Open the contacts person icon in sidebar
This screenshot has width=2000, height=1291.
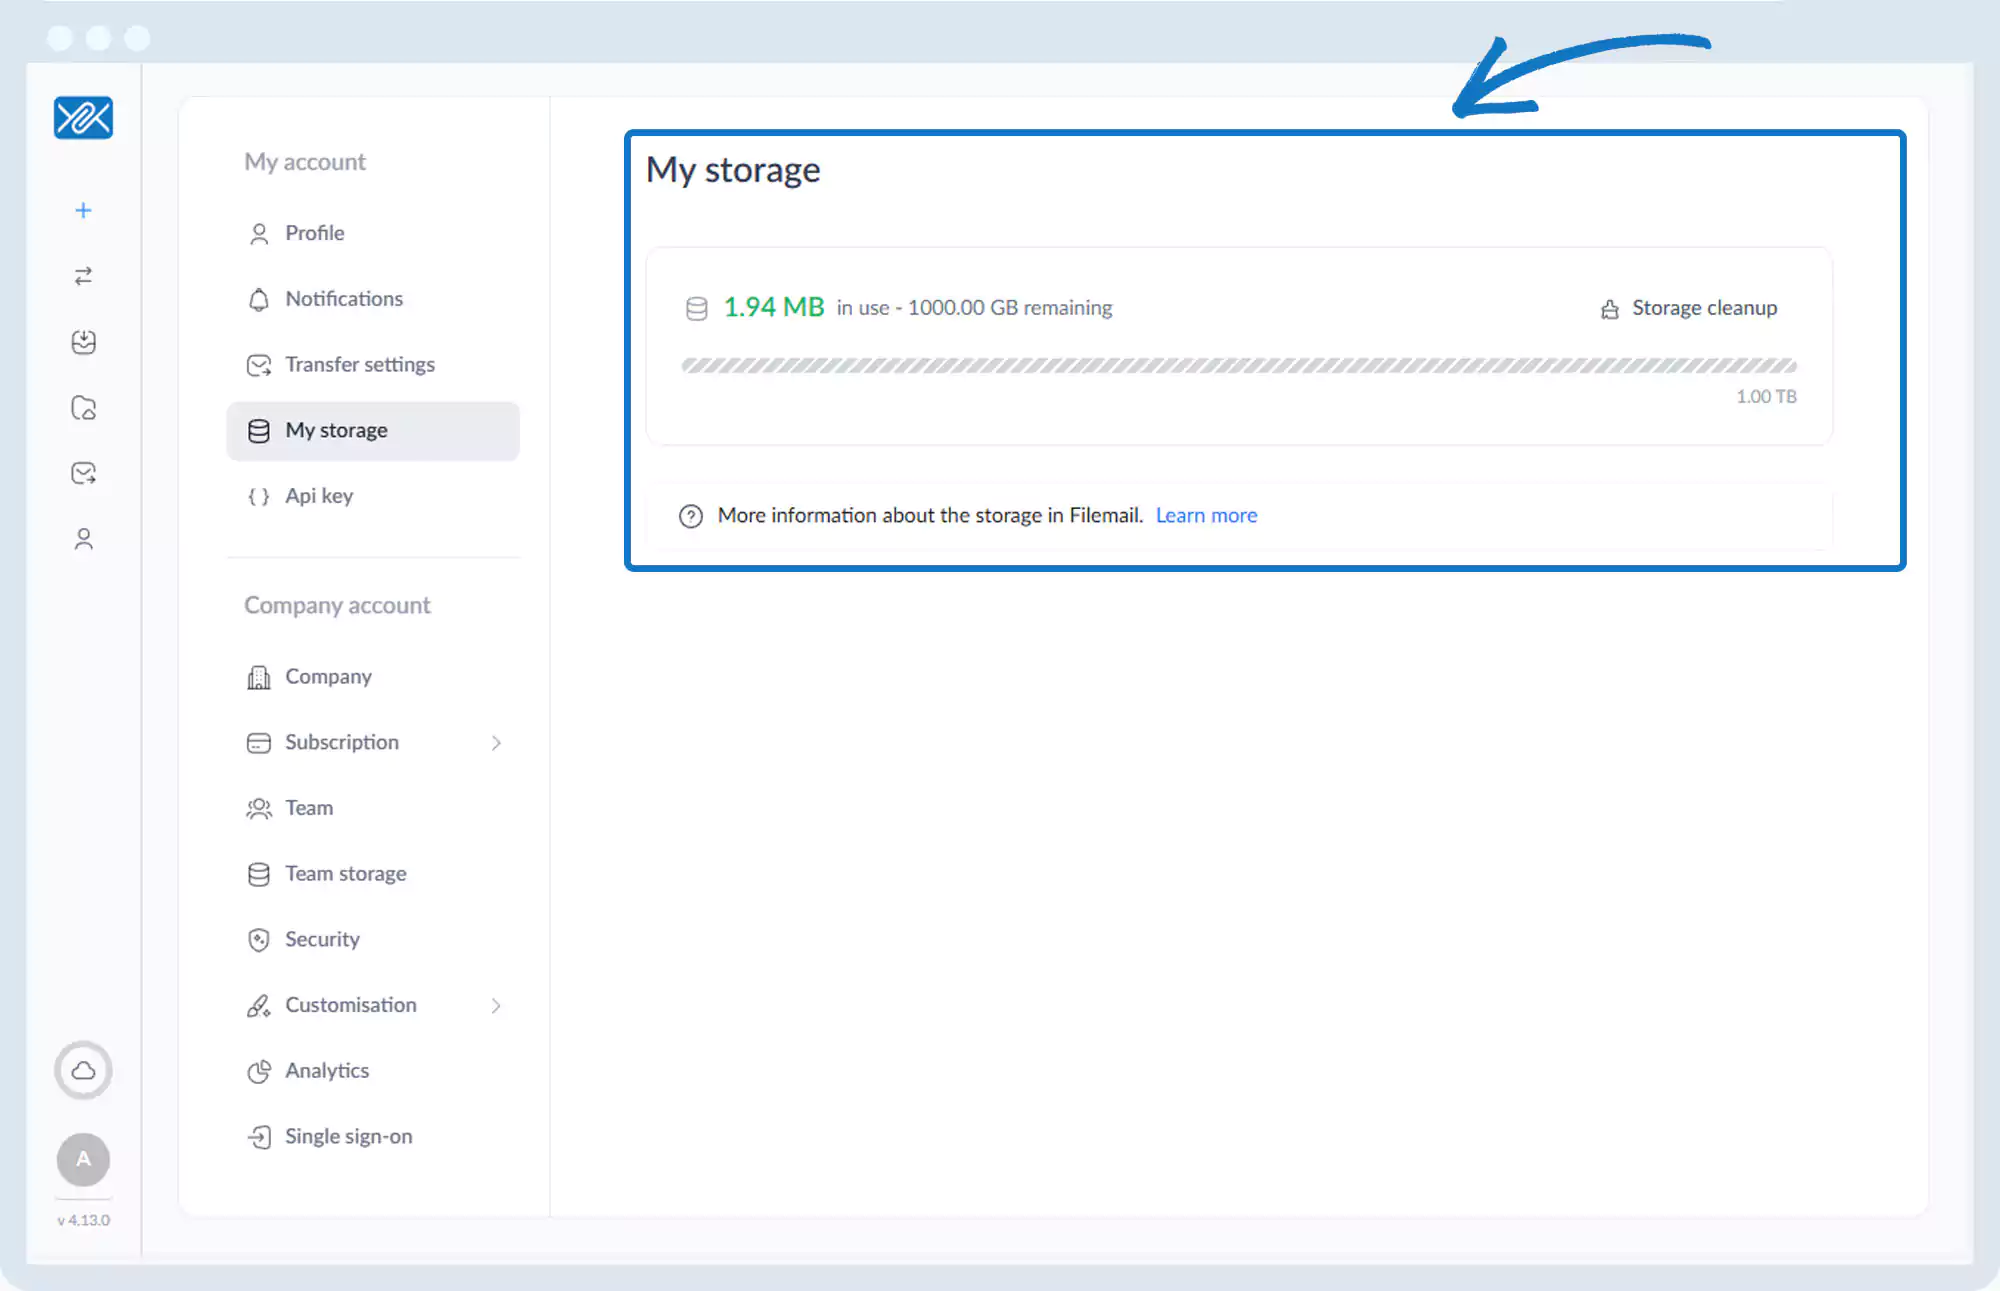pyautogui.click(x=83, y=539)
